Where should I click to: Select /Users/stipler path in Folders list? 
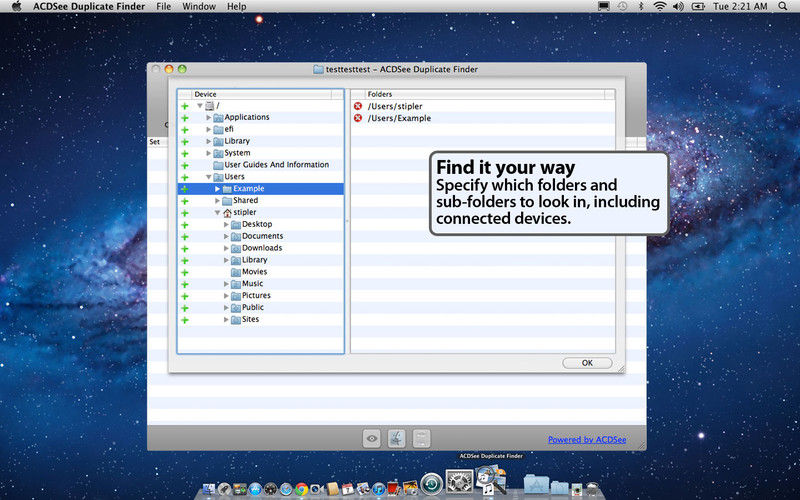coord(395,106)
